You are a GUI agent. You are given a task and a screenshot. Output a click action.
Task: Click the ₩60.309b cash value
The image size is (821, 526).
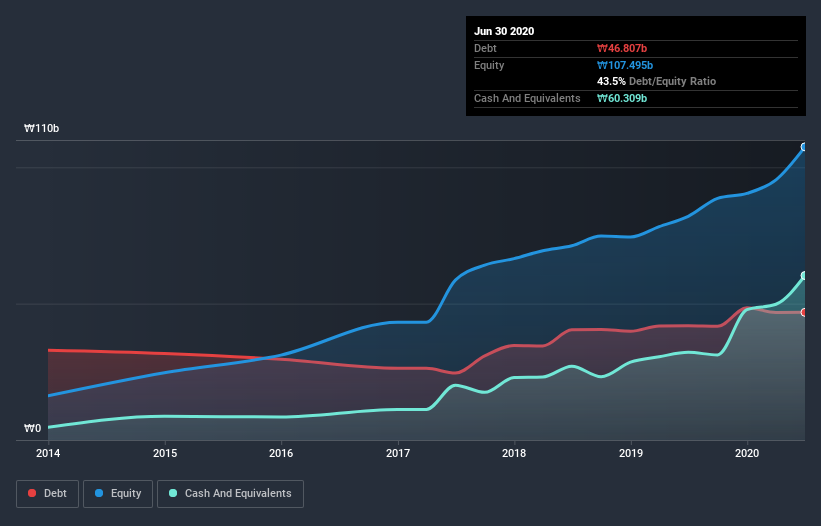click(622, 98)
